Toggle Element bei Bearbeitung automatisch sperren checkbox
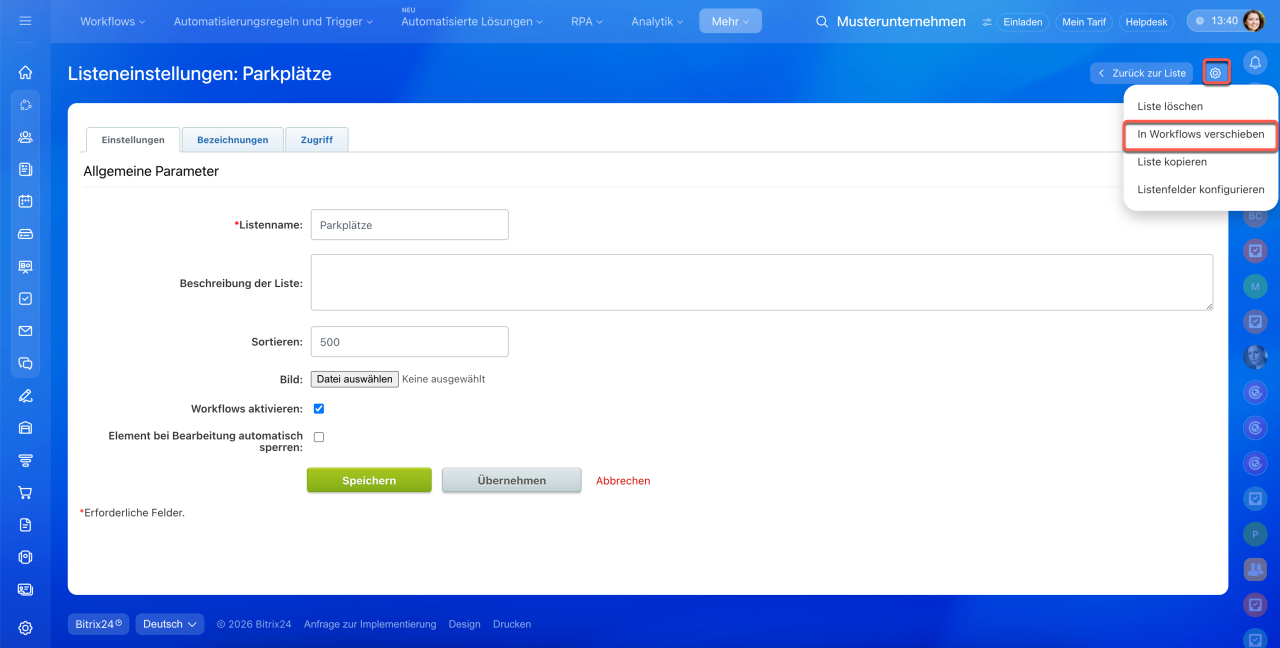Viewport: 1280px width, 648px height. [x=319, y=437]
